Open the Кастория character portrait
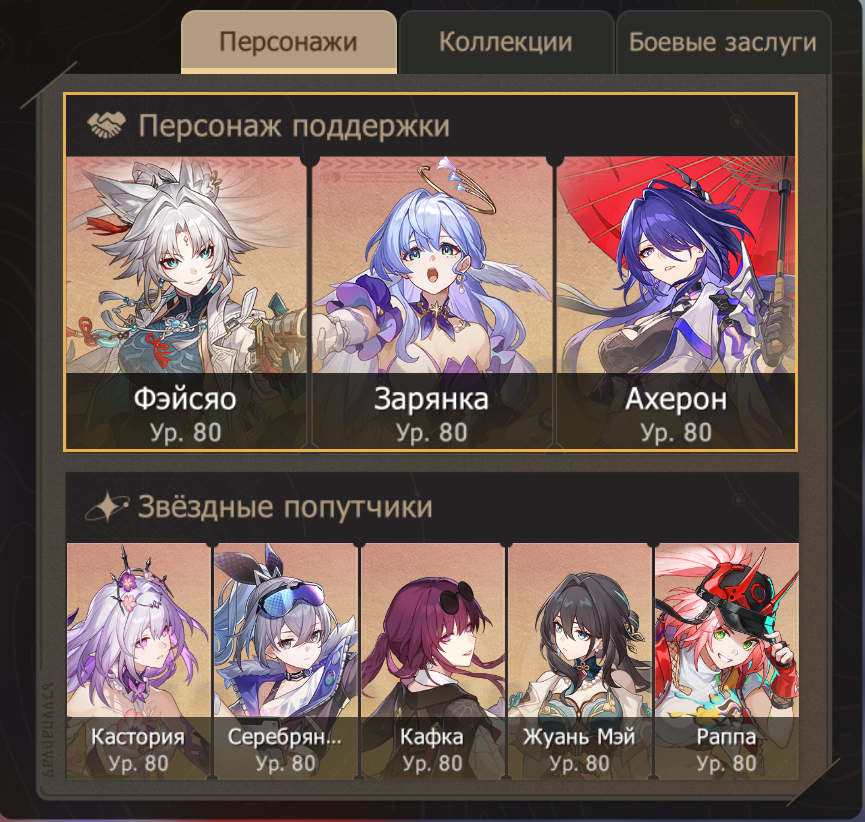 [x=138, y=660]
